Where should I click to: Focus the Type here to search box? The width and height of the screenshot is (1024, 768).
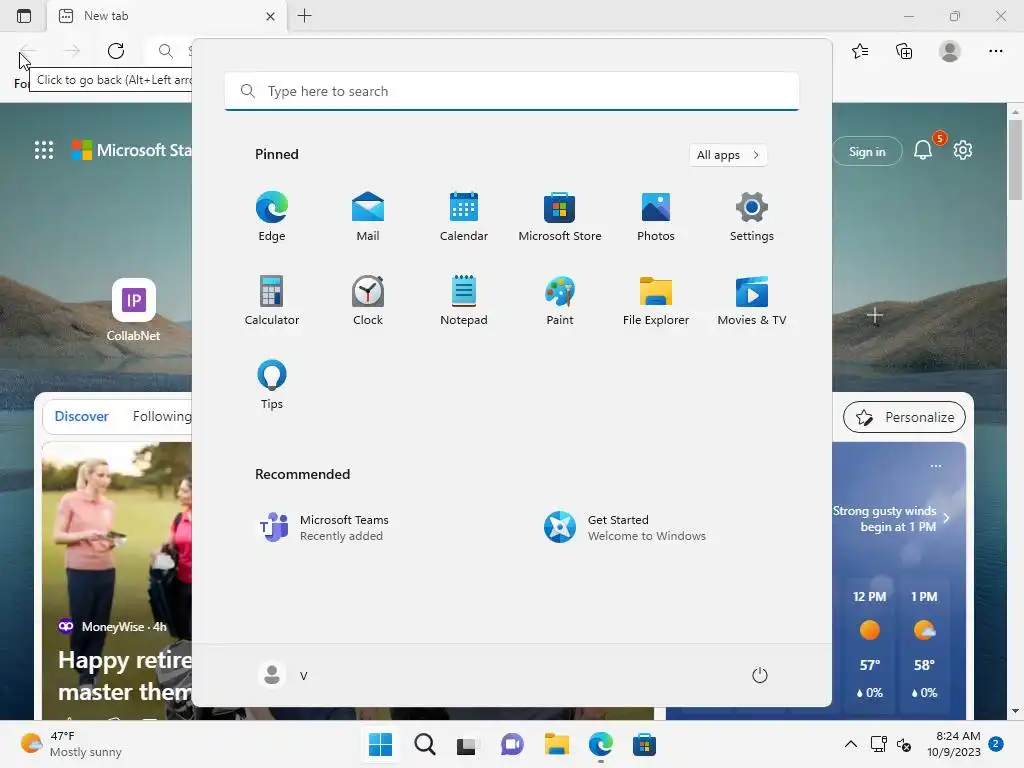coord(512,91)
